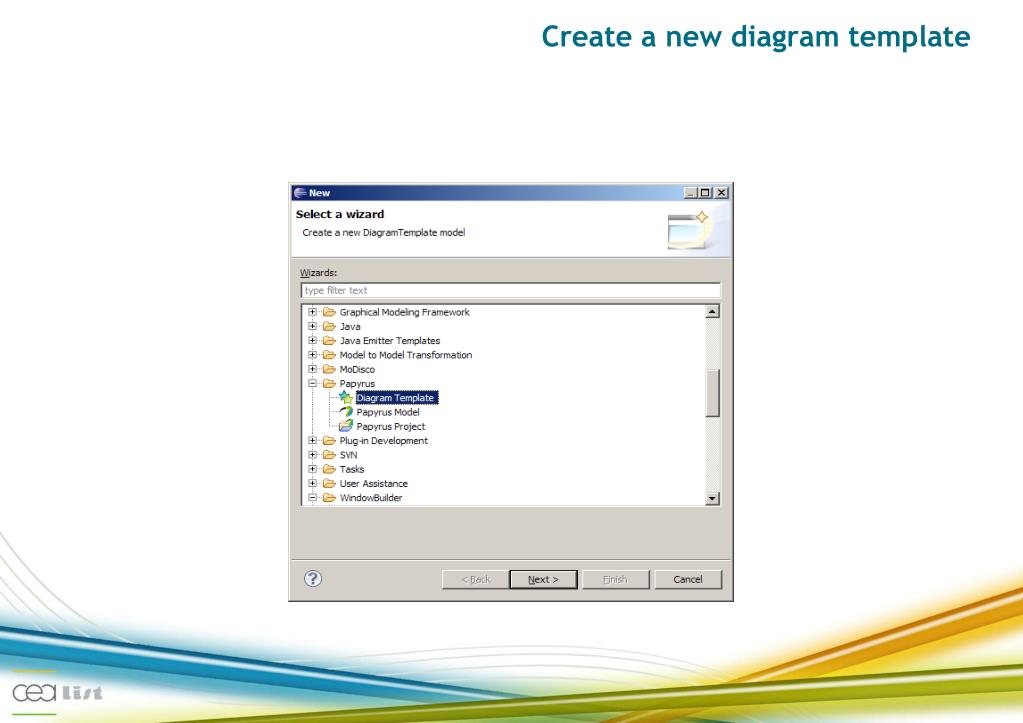Screen dimensions: 1023x723
Task: Click the Papyrus Project icon
Action: (346, 426)
